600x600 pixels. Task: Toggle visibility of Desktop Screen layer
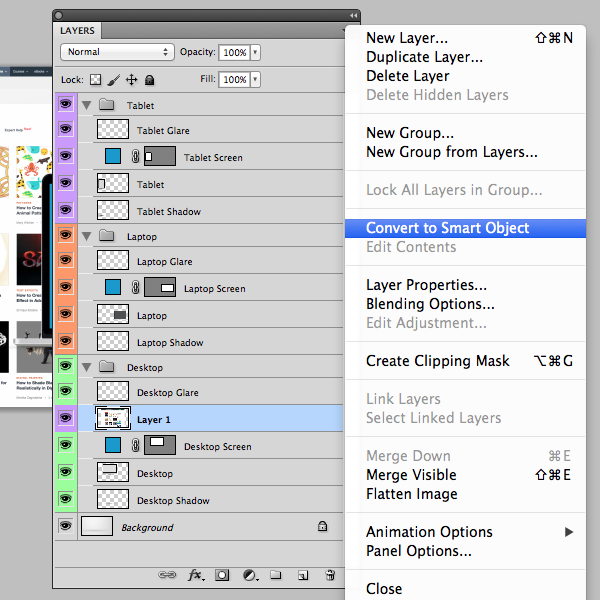coord(66,445)
